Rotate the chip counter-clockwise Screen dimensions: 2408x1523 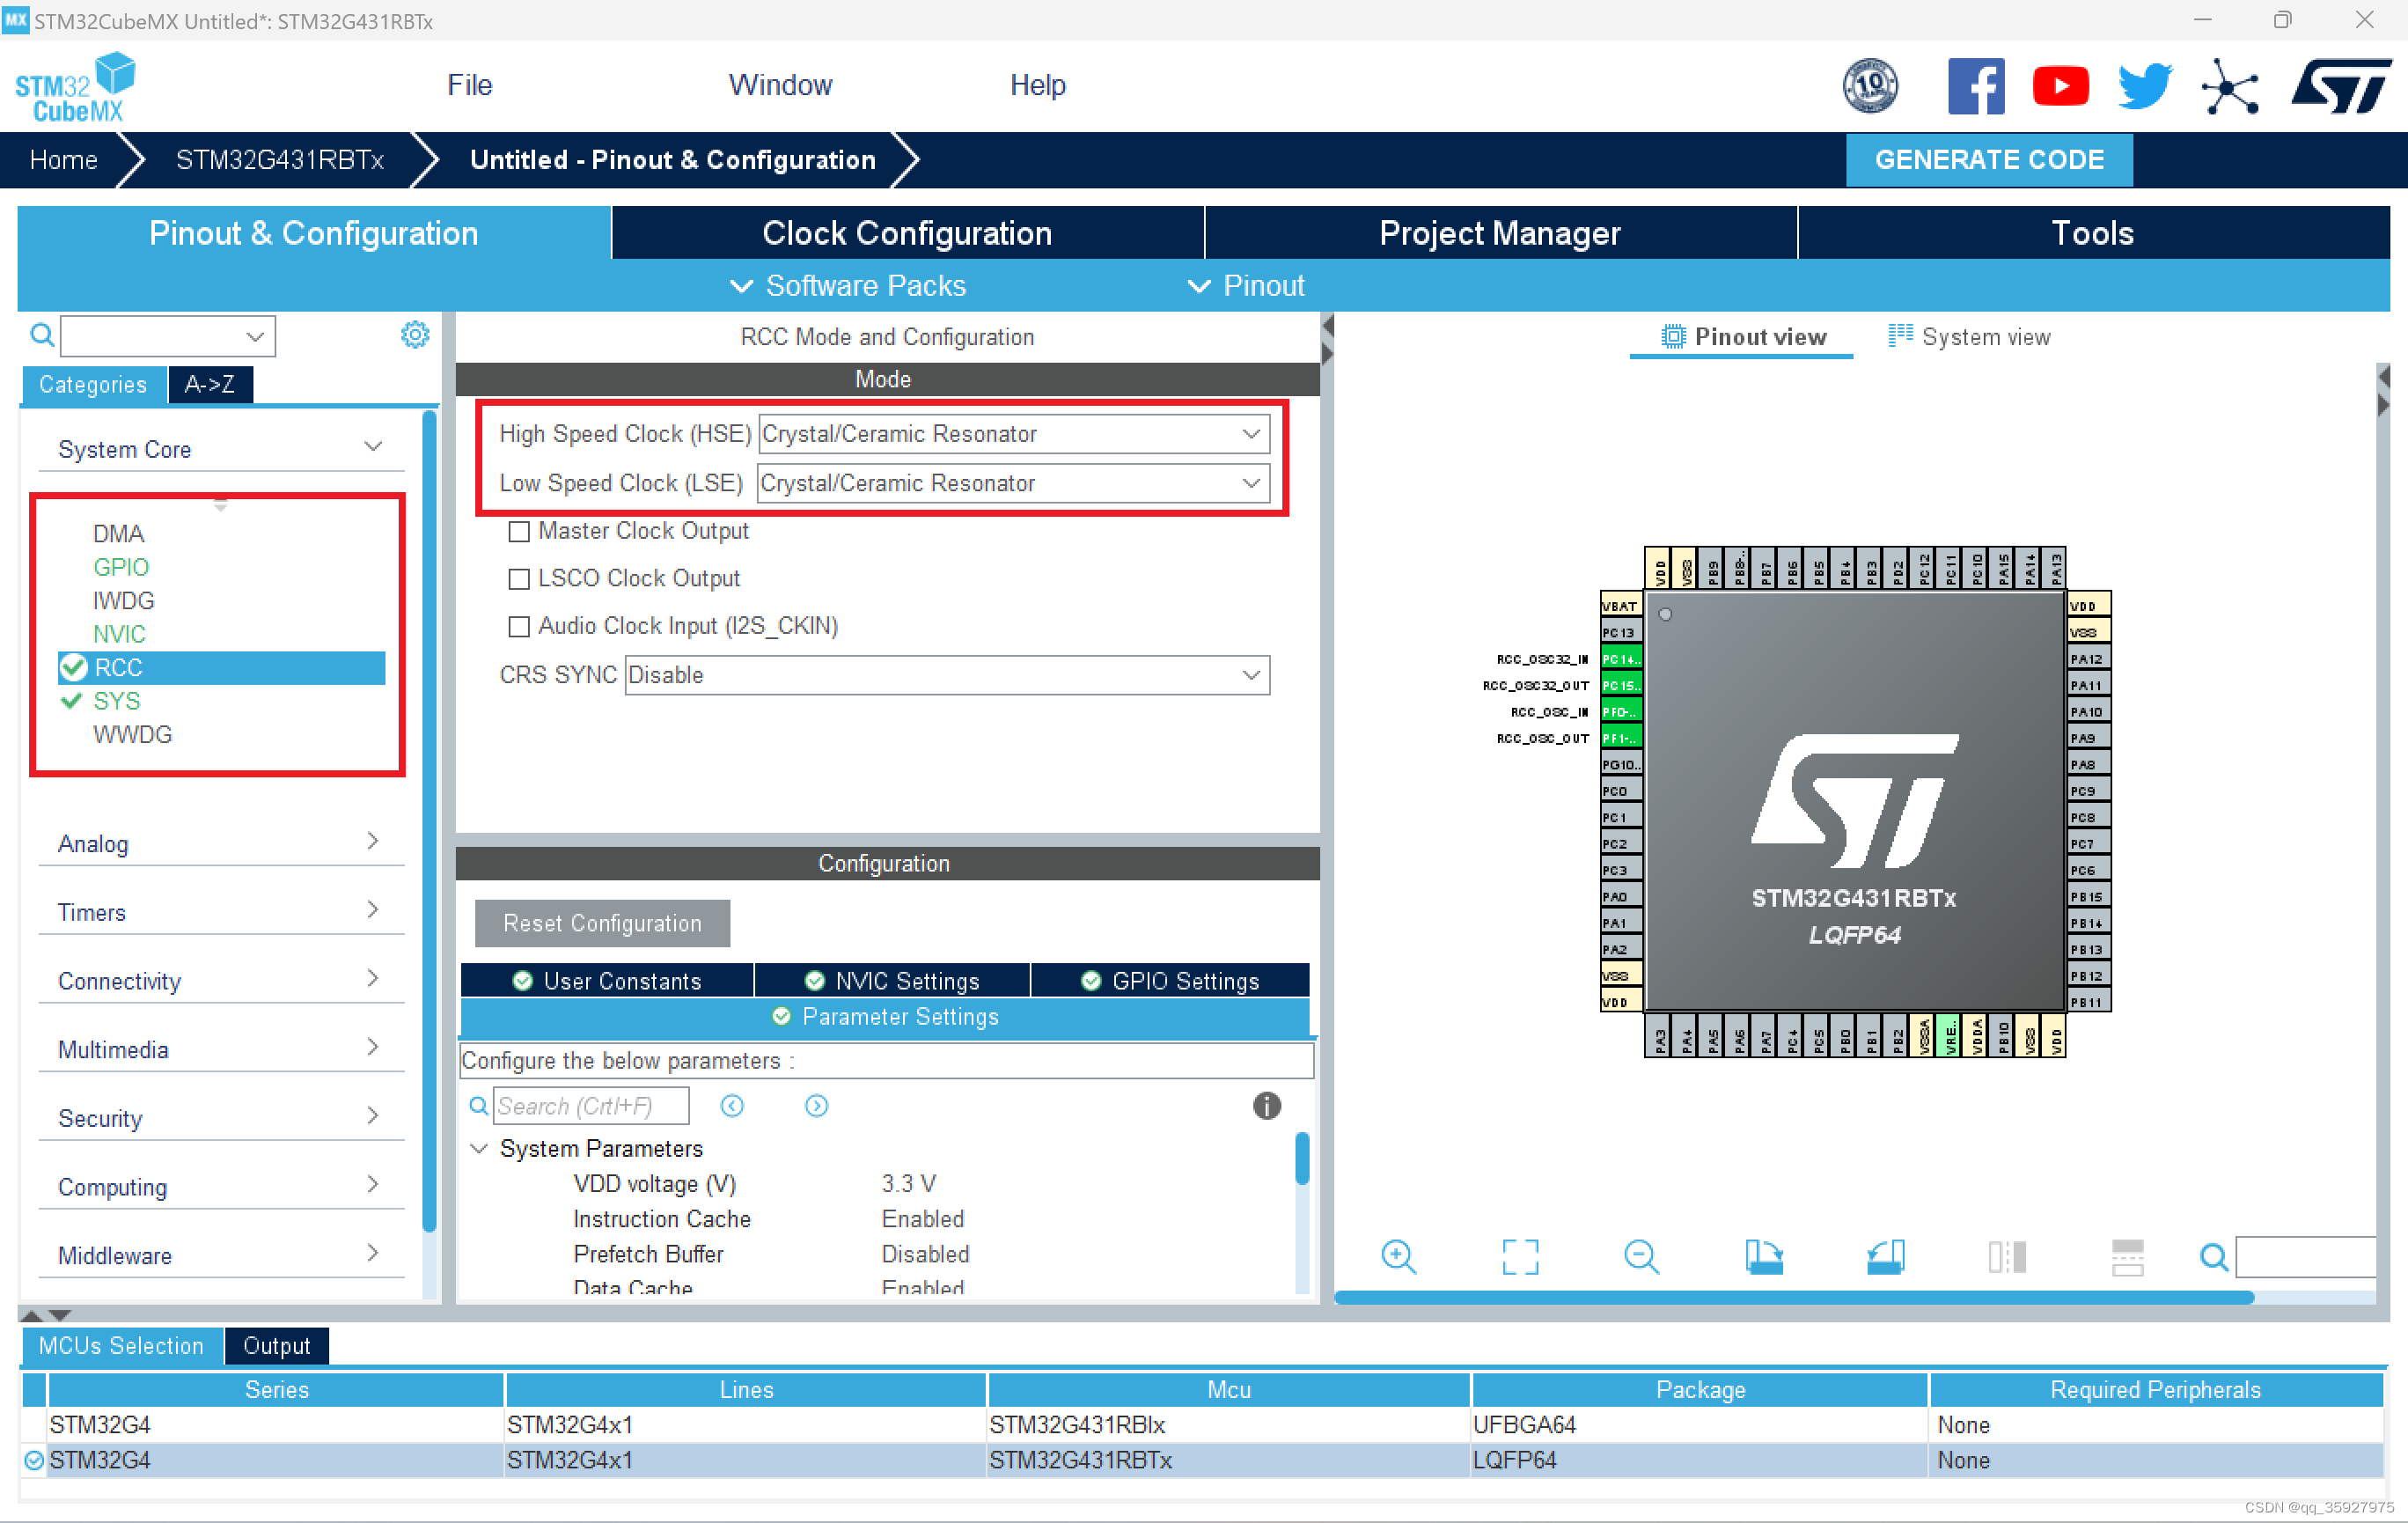click(x=1885, y=1257)
